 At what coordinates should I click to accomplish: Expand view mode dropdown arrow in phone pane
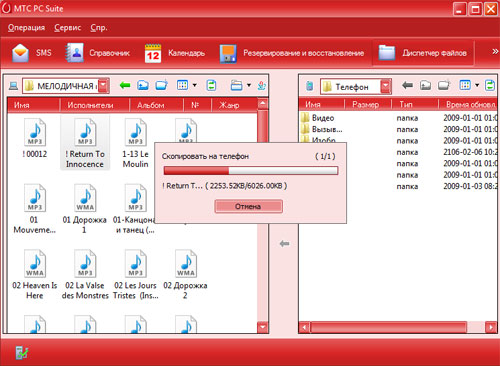pyautogui.click(x=477, y=85)
